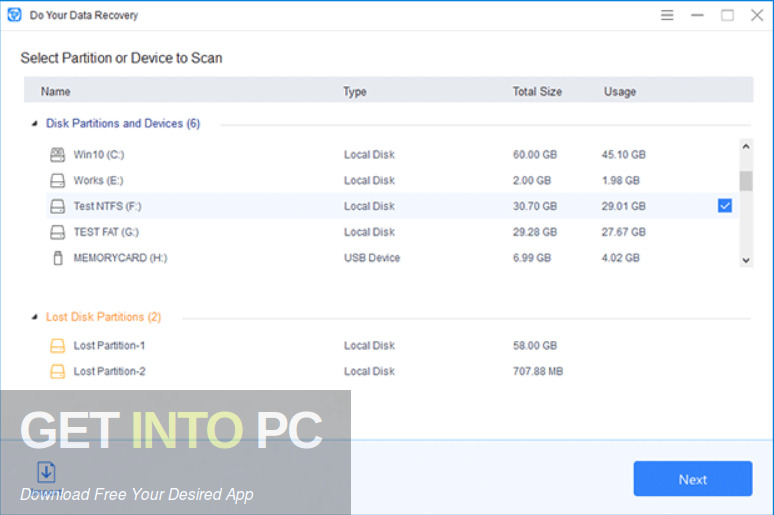Click the 2.00 GB total size value
The width and height of the screenshot is (774, 515).
(x=532, y=180)
